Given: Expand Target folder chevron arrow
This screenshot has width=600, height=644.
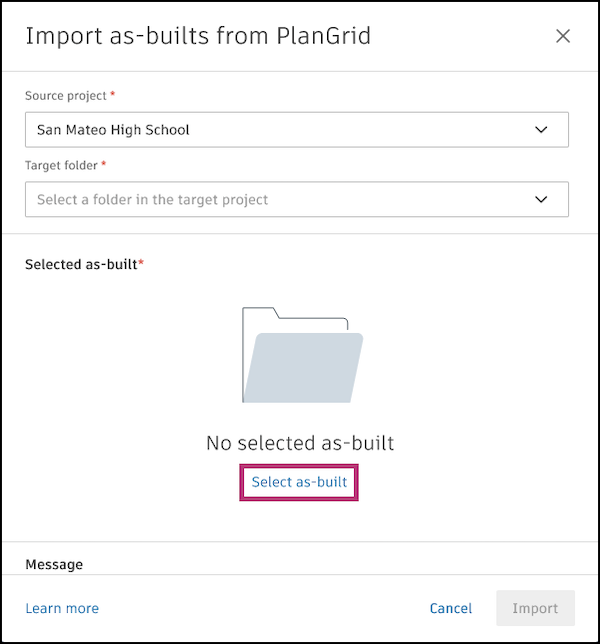Looking at the screenshot, I should click(x=541, y=200).
